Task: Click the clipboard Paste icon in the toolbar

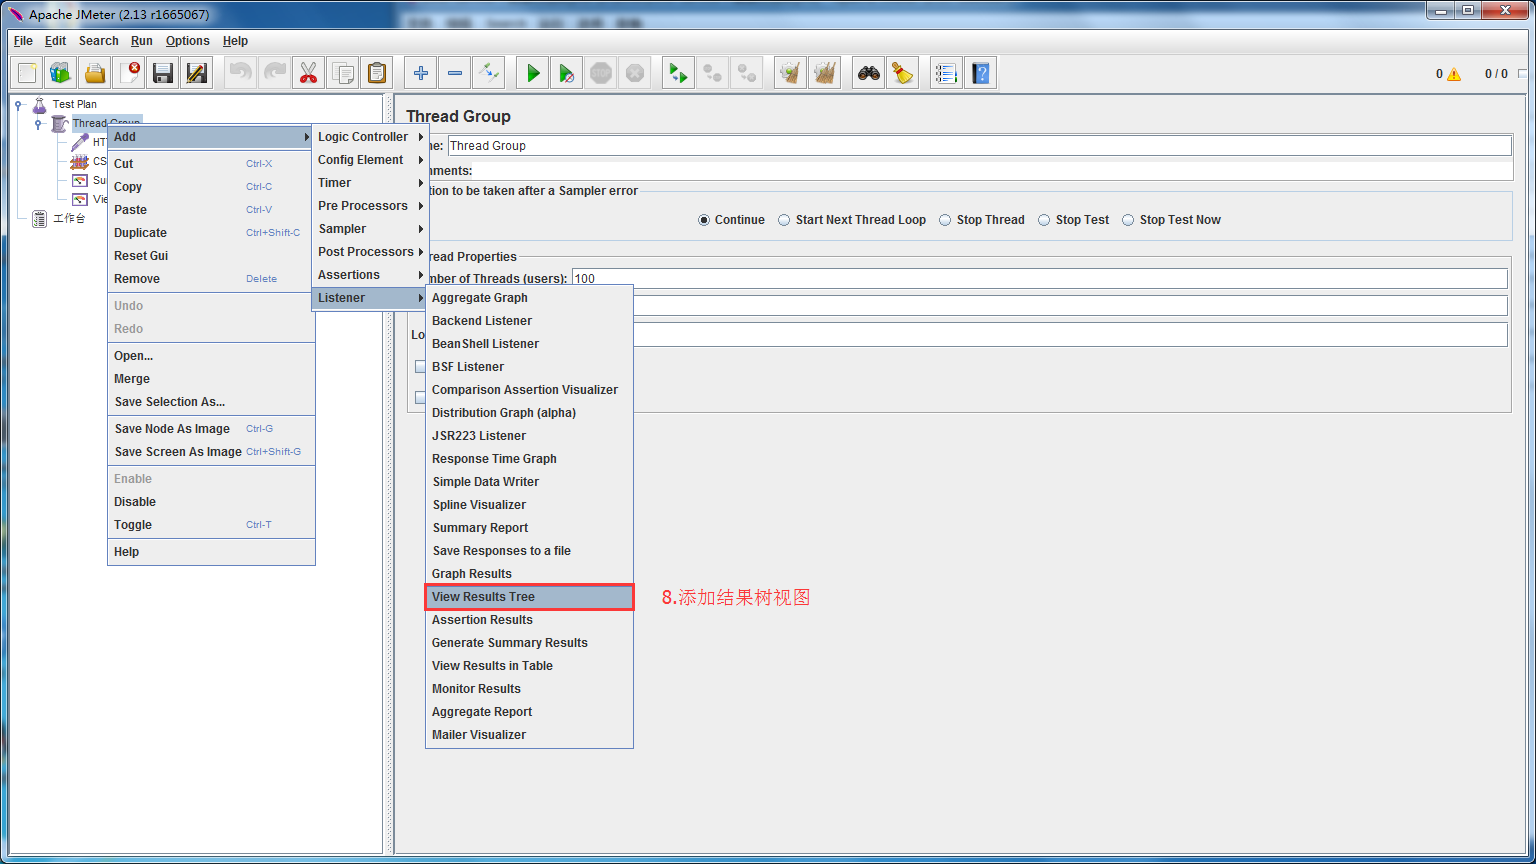Action: 376,73
